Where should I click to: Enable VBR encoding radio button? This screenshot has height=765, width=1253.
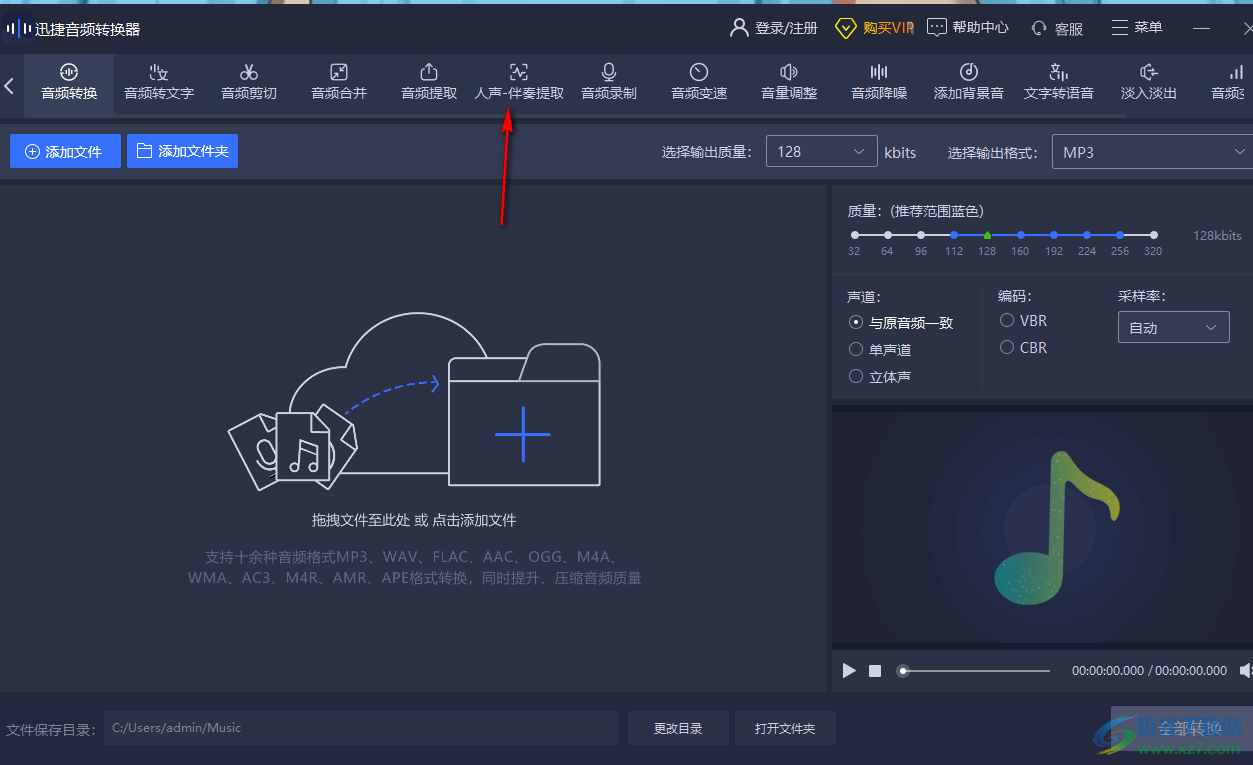click(1007, 321)
